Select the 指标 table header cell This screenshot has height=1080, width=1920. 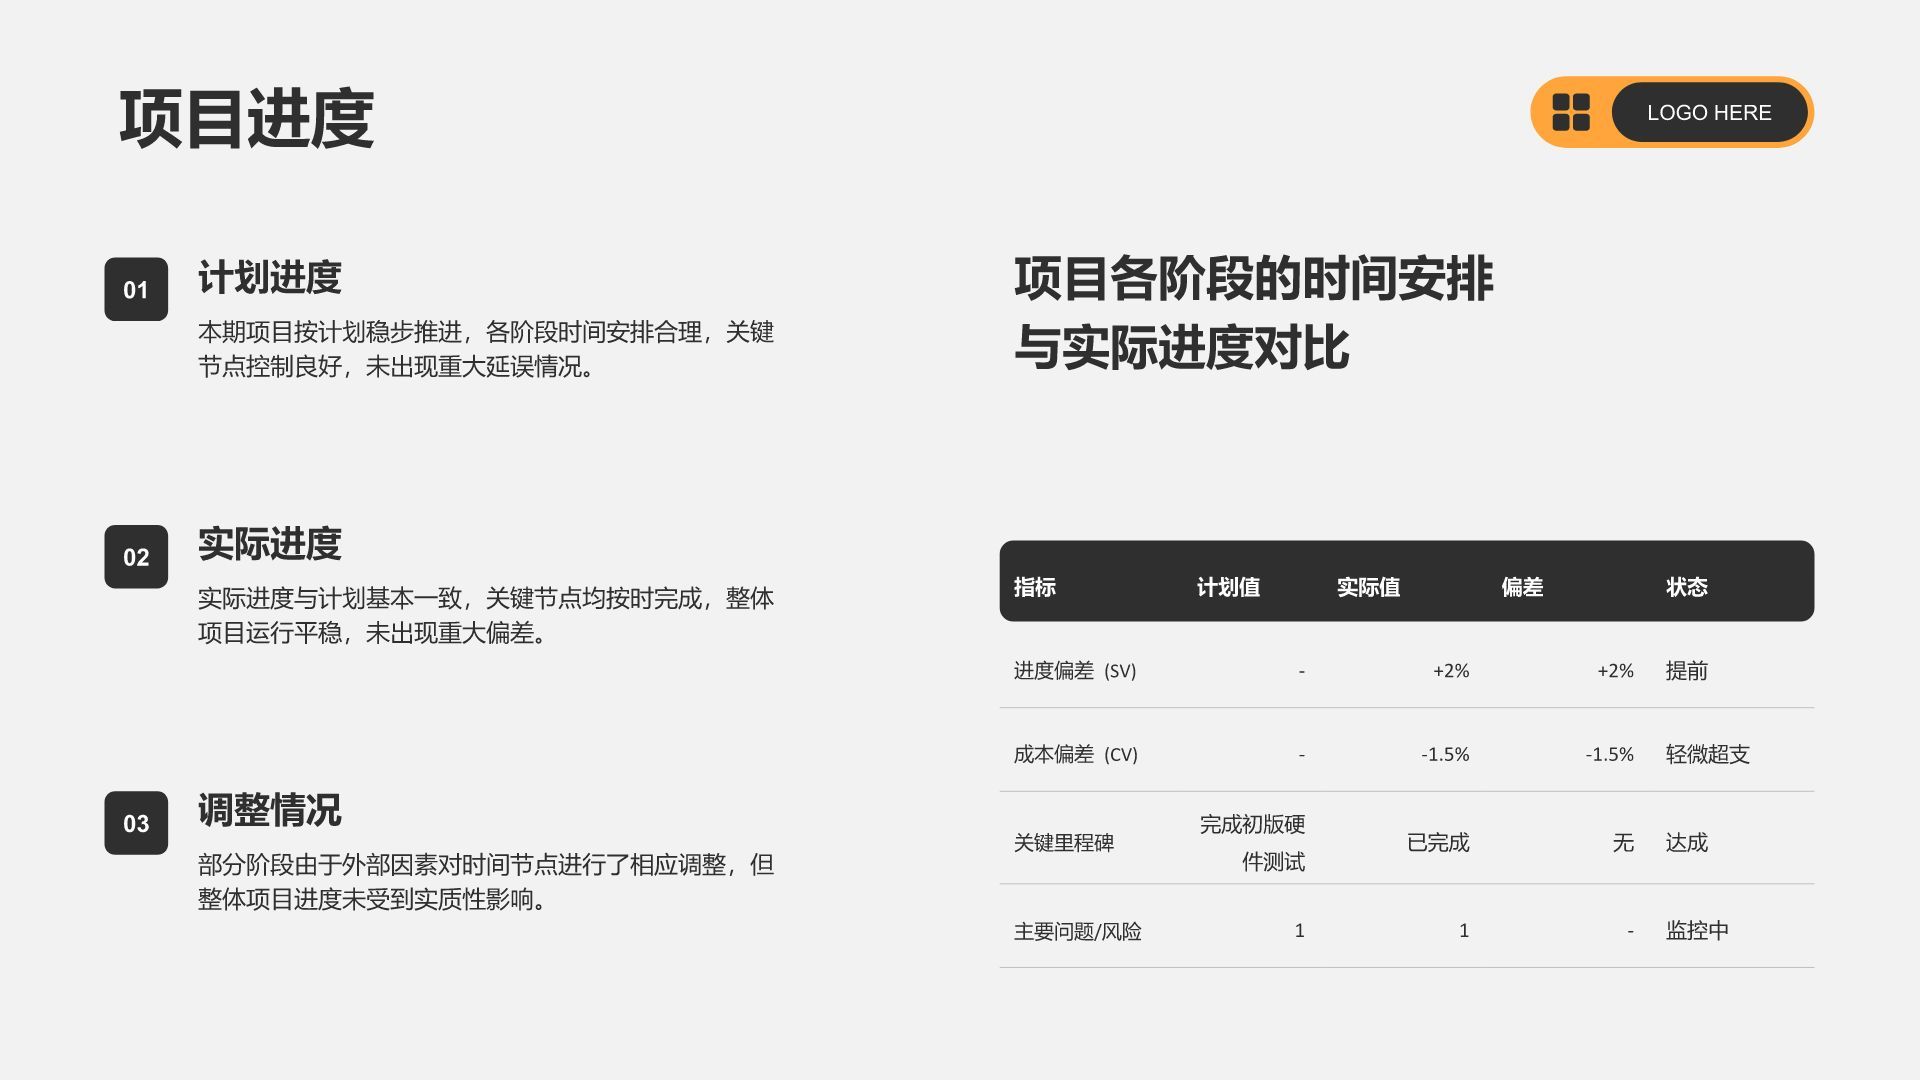tap(1035, 587)
